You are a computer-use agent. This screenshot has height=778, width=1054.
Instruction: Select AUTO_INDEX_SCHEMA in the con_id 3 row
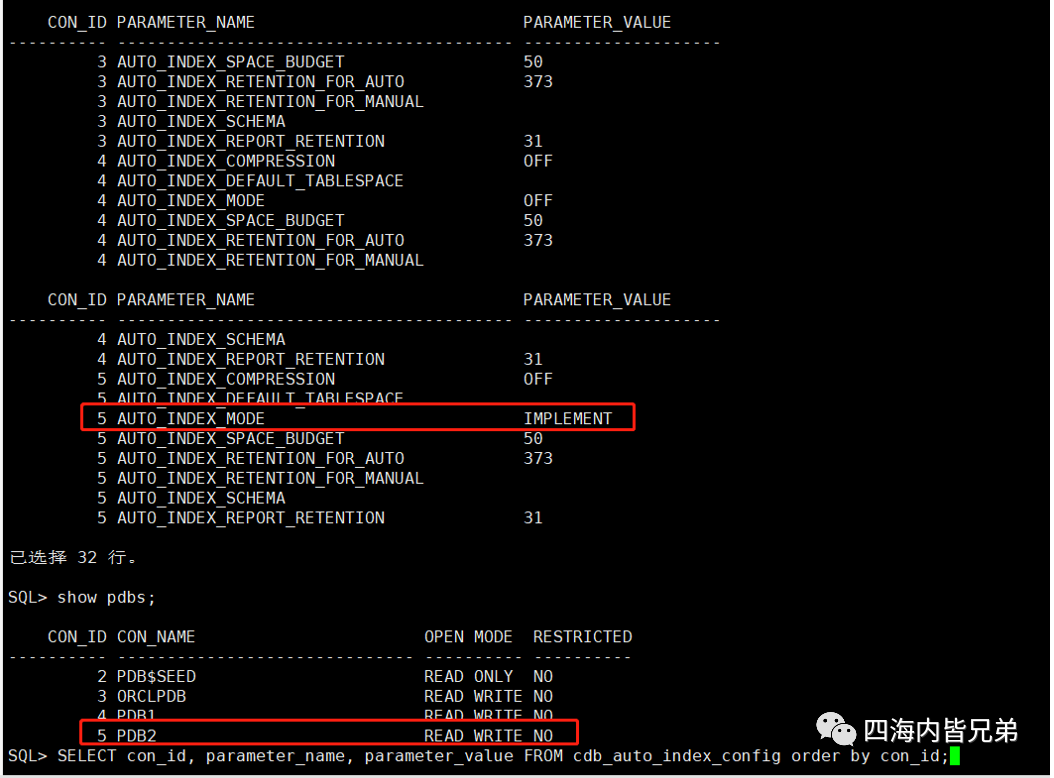pyautogui.click(x=201, y=122)
